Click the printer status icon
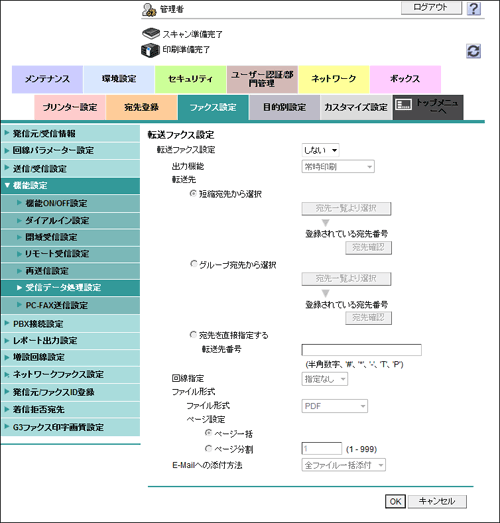This screenshot has width=500, height=523. coord(150,50)
